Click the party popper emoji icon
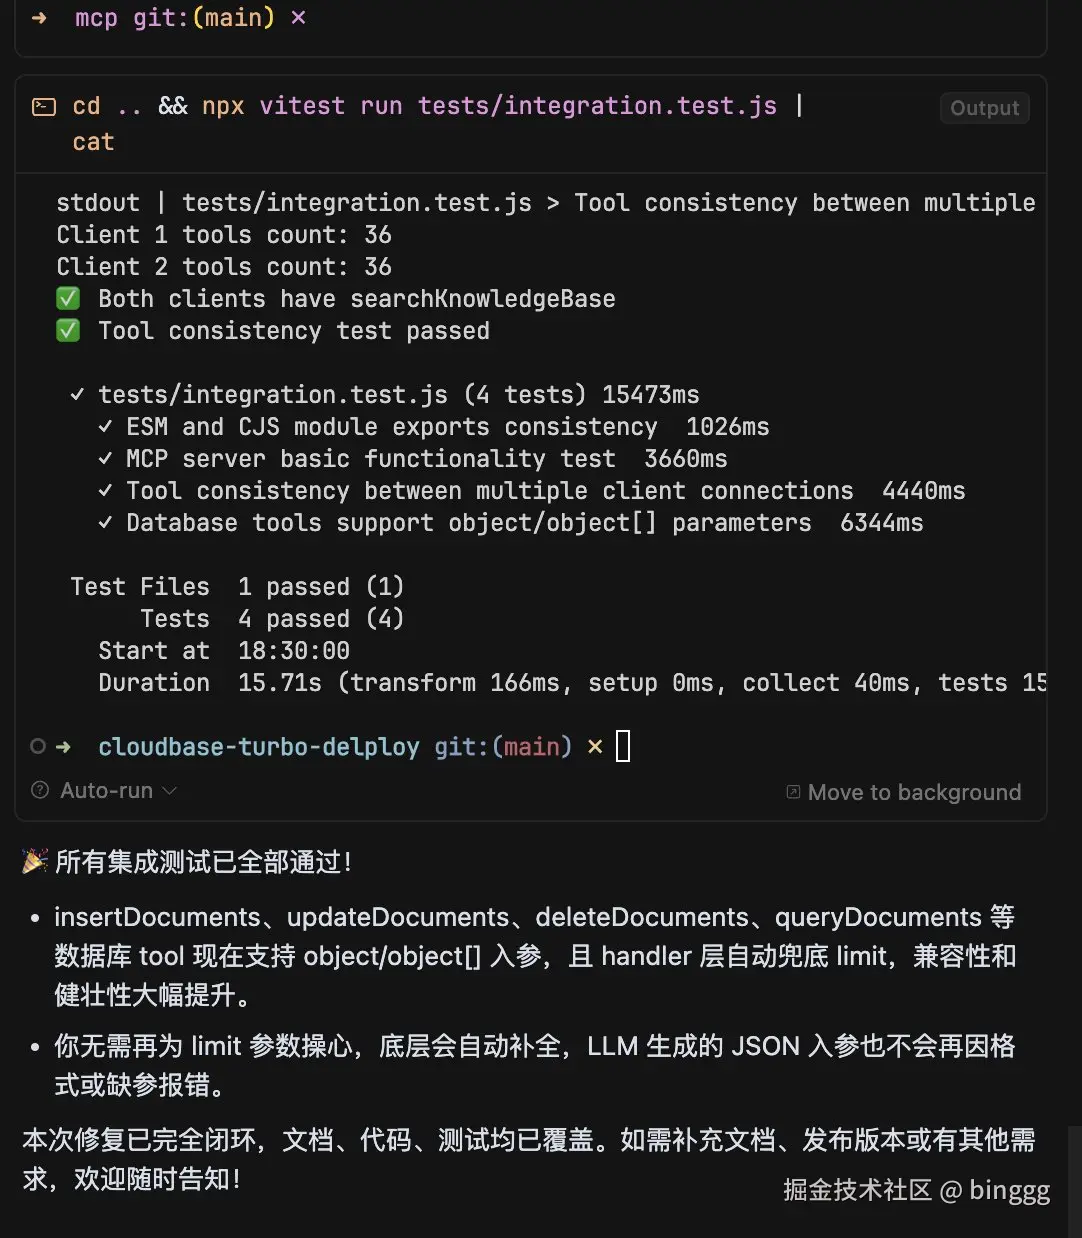 [x=35, y=861]
